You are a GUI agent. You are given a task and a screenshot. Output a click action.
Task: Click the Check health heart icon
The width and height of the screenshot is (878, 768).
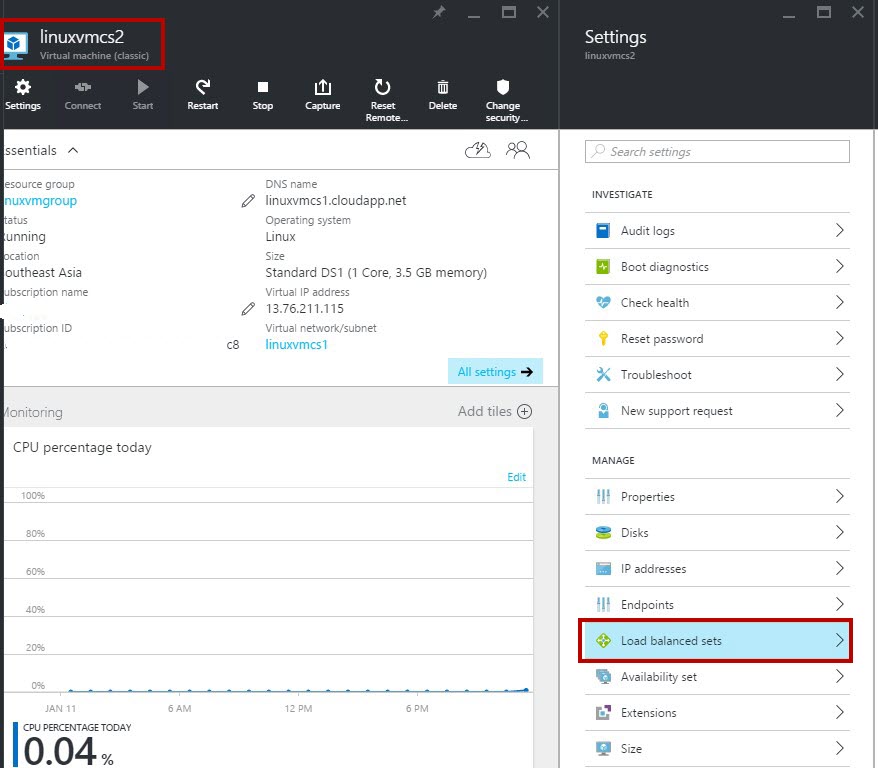pos(603,303)
